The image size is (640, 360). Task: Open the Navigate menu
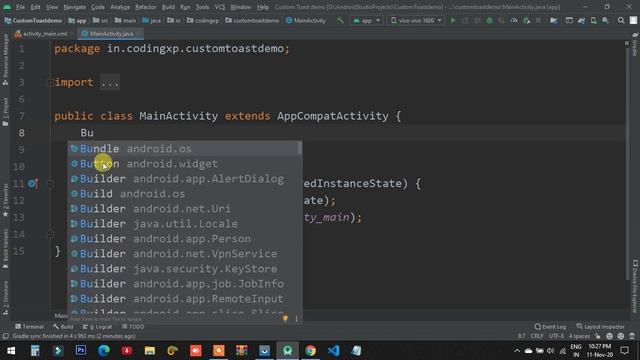point(75,7)
